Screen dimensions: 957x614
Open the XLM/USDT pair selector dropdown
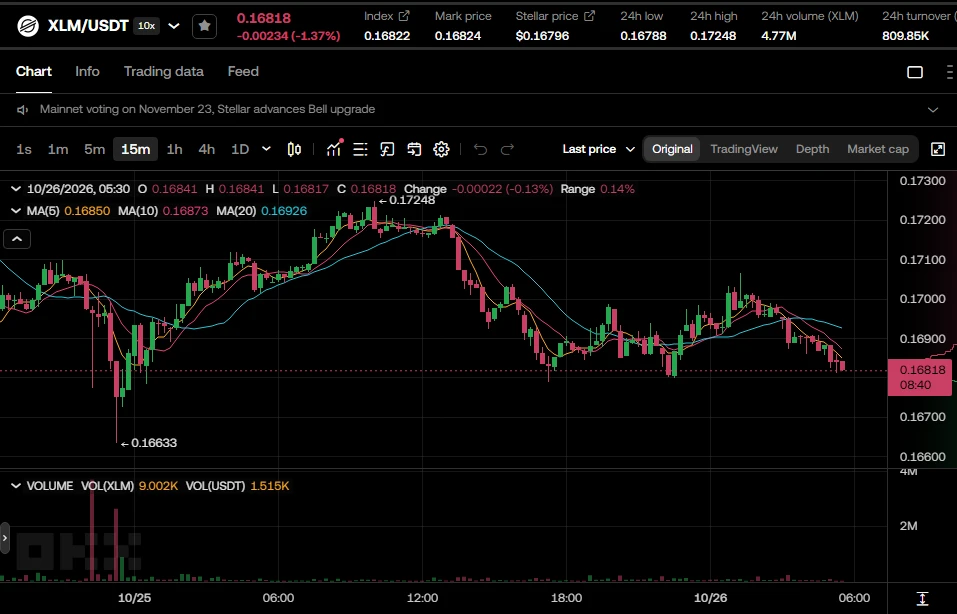174,26
